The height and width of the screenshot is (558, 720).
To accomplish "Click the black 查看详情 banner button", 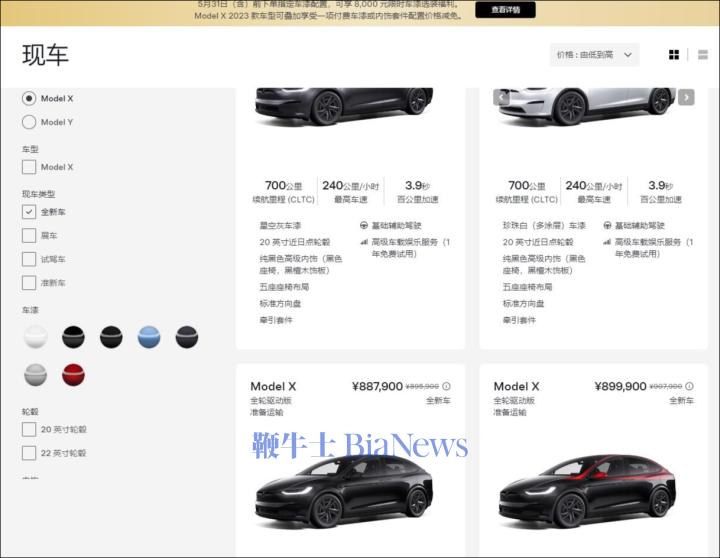I will coord(505,10).
